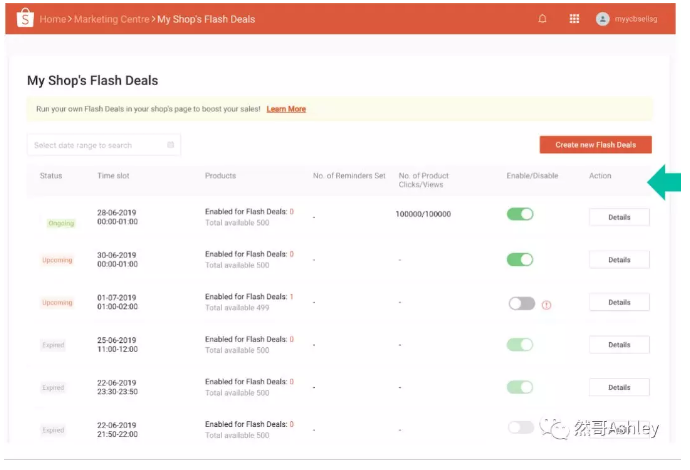The image size is (690, 470).
Task: Click the user avatar icon
Action: pyautogui.click(x=602, y=19)
